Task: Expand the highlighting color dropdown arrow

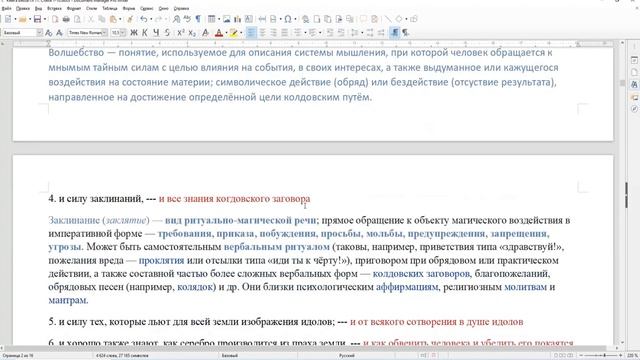Action: (241, 33)
